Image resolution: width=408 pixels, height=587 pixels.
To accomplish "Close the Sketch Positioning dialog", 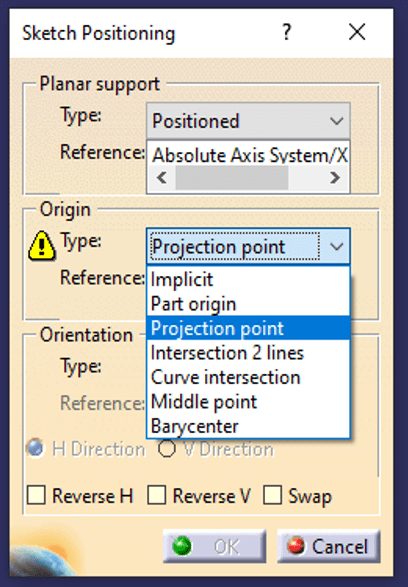I will coord(357,32).
